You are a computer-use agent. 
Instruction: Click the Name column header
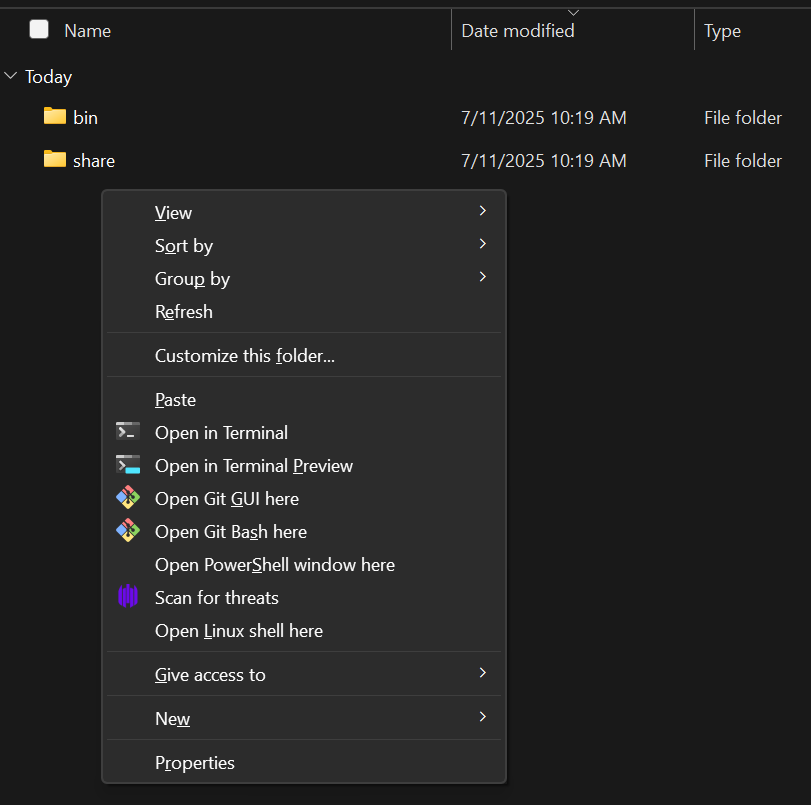[86, 30]
